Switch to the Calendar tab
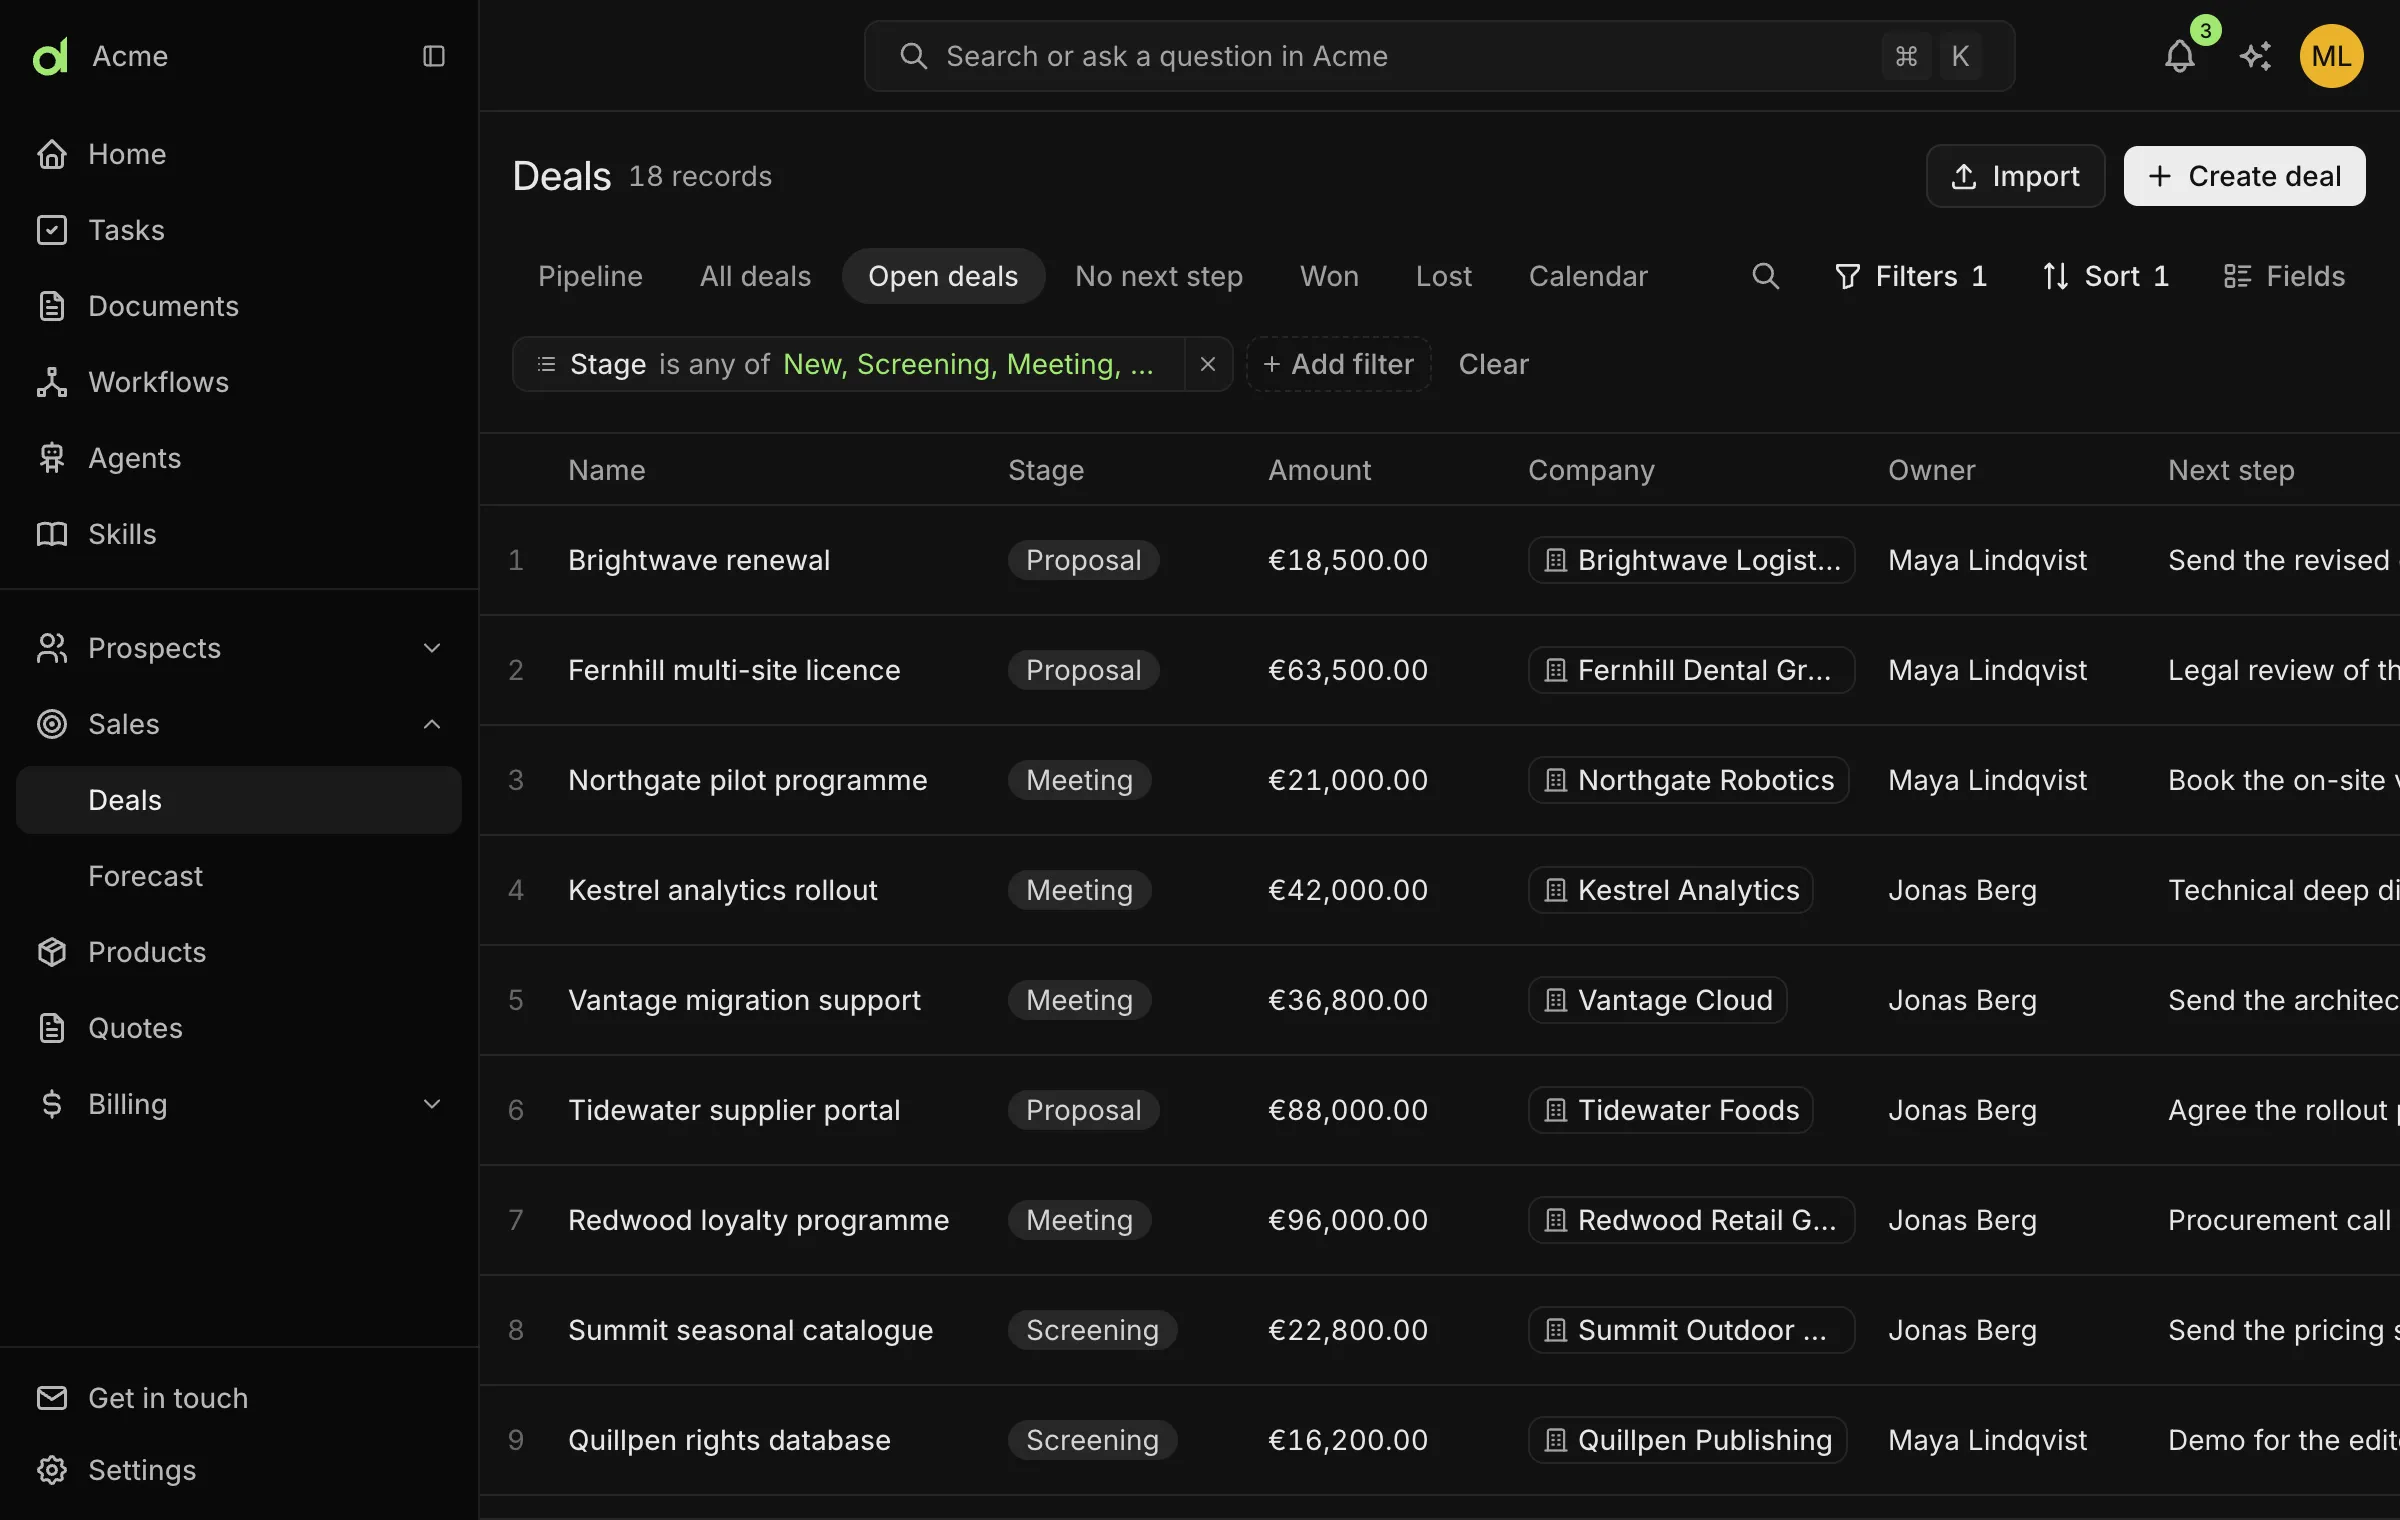The image size is (2400, 1520). [1588, 276]
